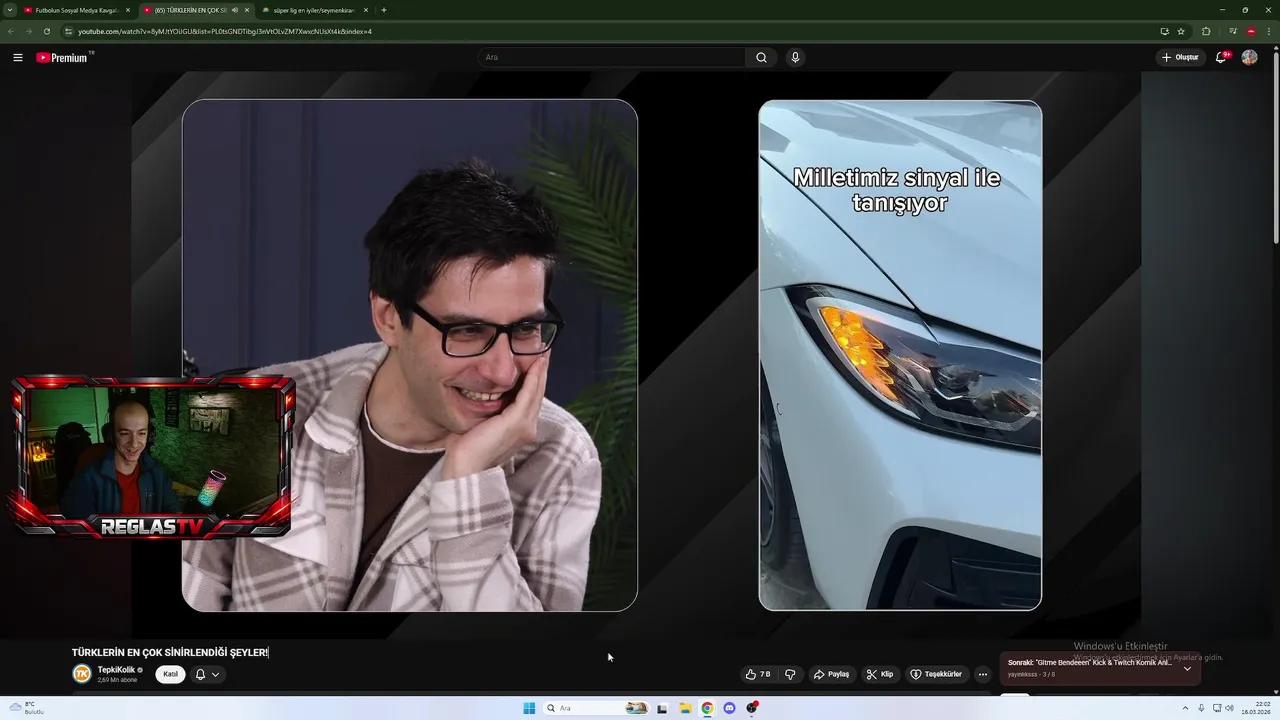Go forward in browser history
1280x720 pixels.
[x=28, y=31]
